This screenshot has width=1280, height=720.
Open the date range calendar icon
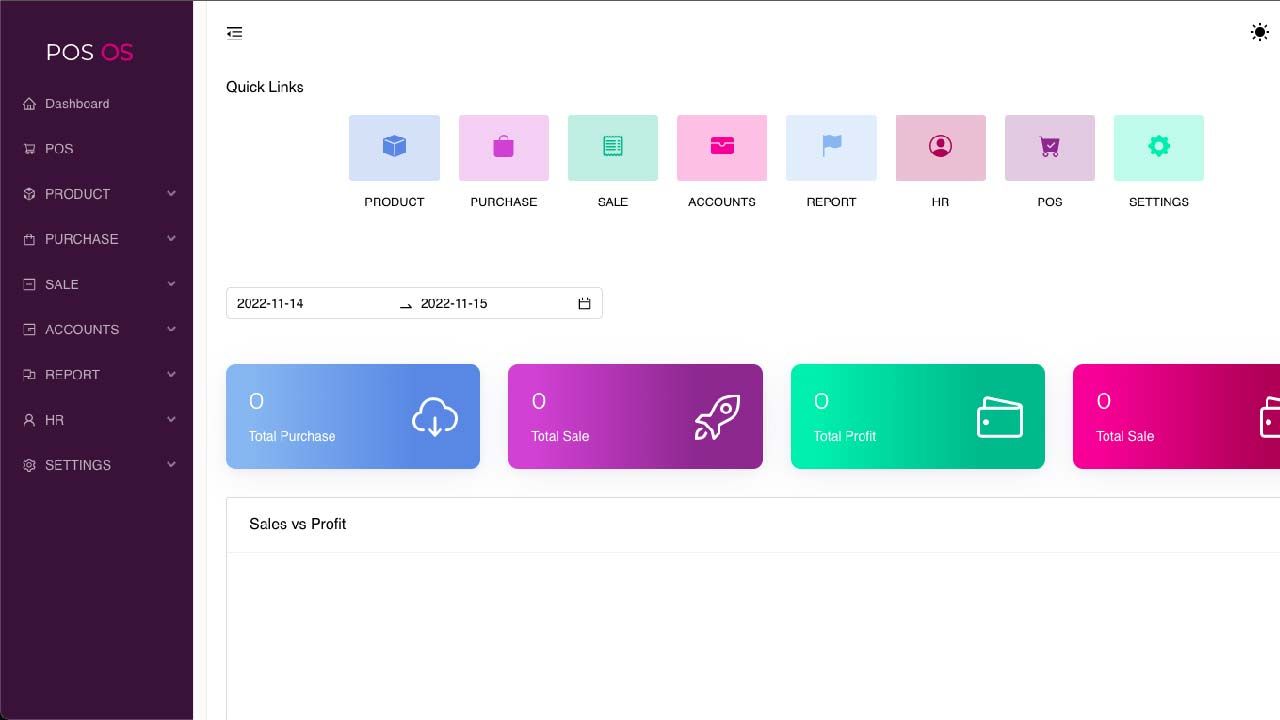pos(585,303)
